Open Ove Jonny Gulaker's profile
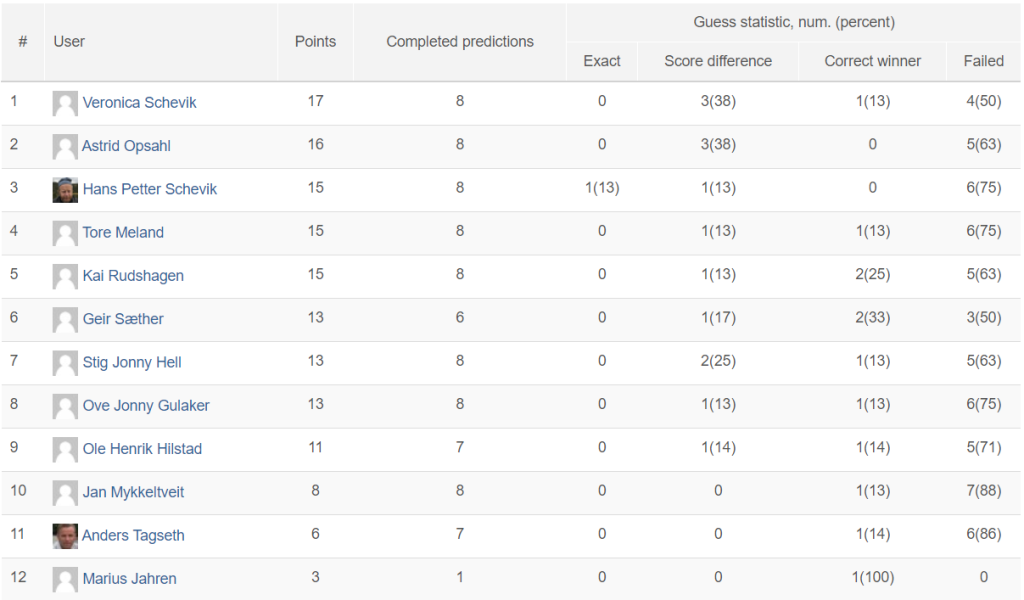1024x600 pixels. [x=145, y=406]
